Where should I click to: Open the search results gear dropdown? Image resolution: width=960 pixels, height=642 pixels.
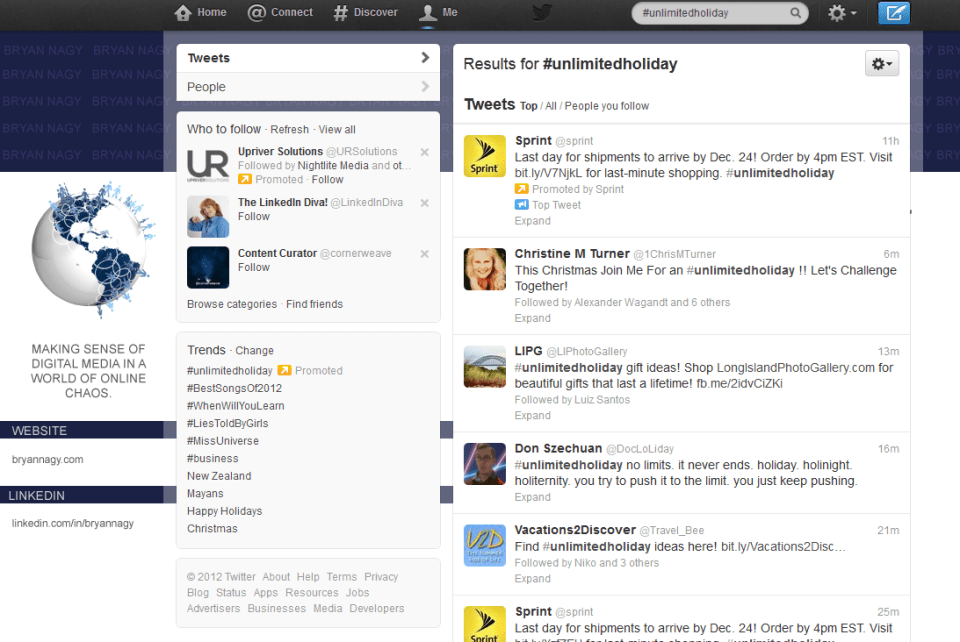[x=882, y=64]
